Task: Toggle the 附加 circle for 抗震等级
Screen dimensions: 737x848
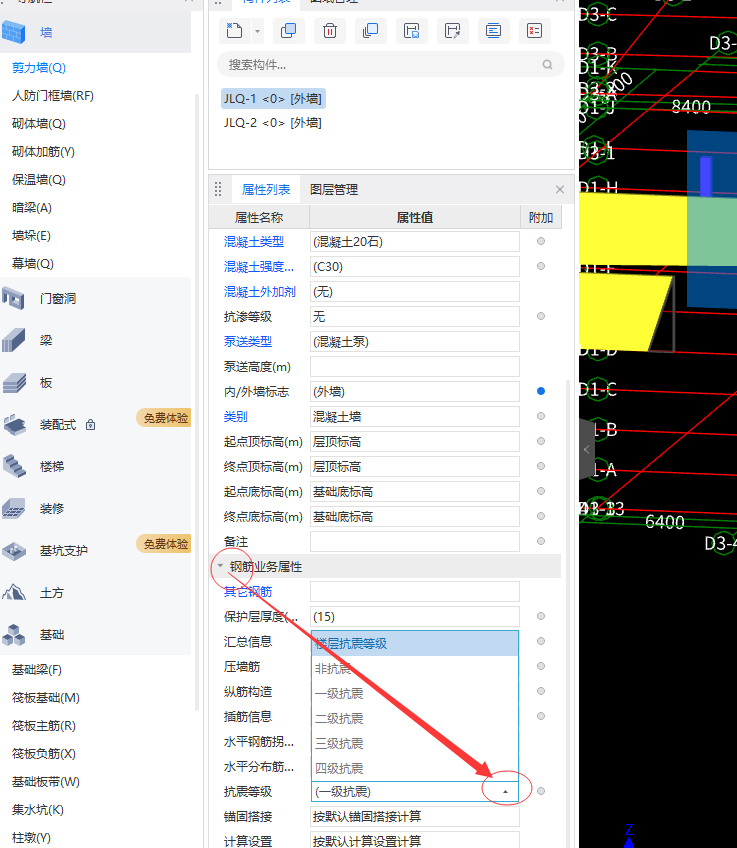Action: 541,791
